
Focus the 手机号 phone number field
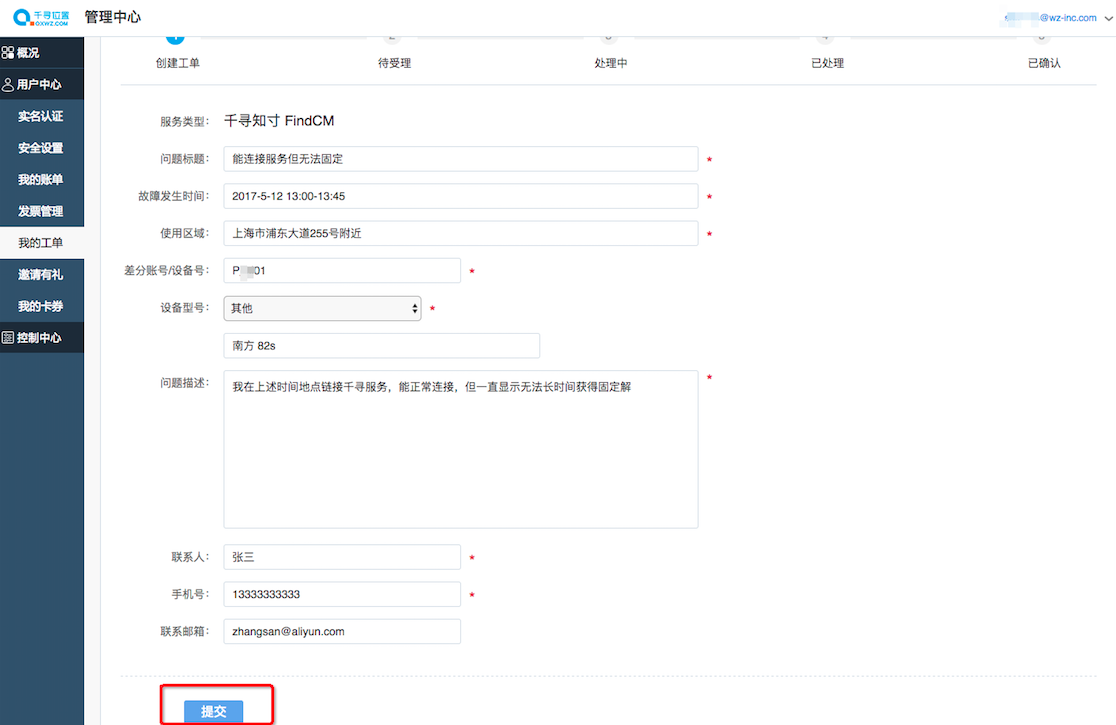[342, 594]
